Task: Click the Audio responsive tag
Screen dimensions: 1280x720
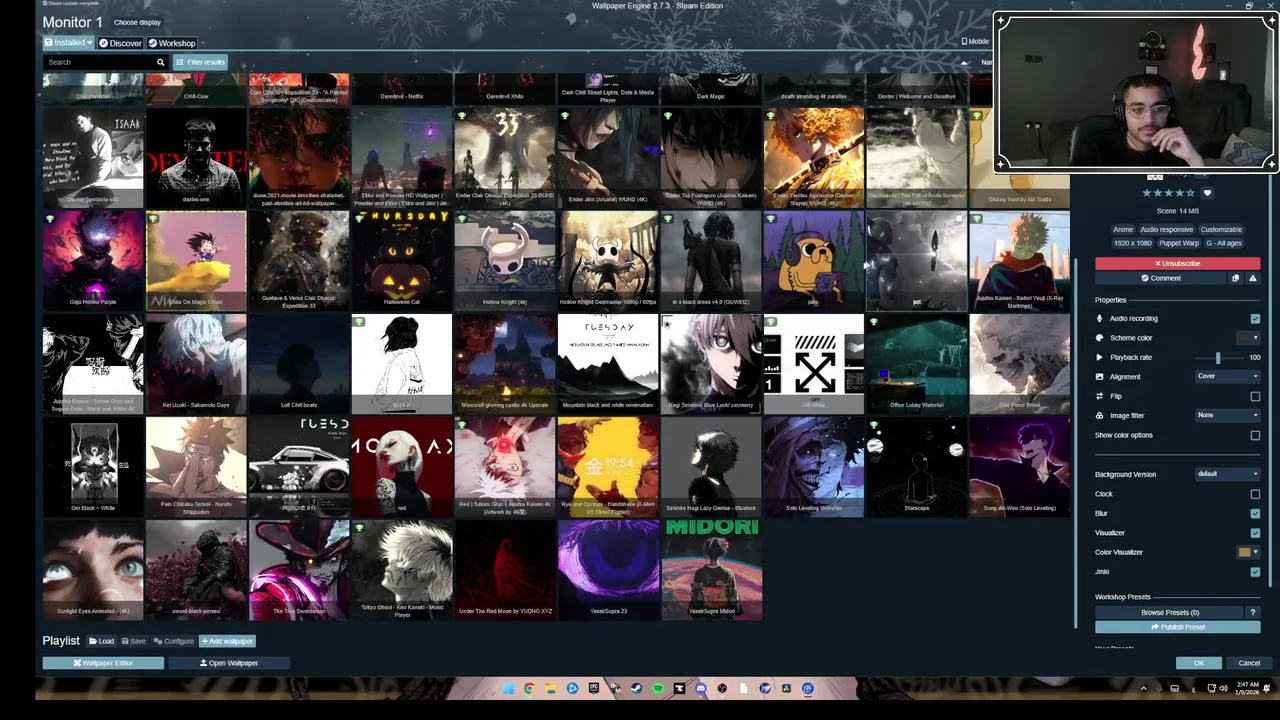Action: [1166, 230]
